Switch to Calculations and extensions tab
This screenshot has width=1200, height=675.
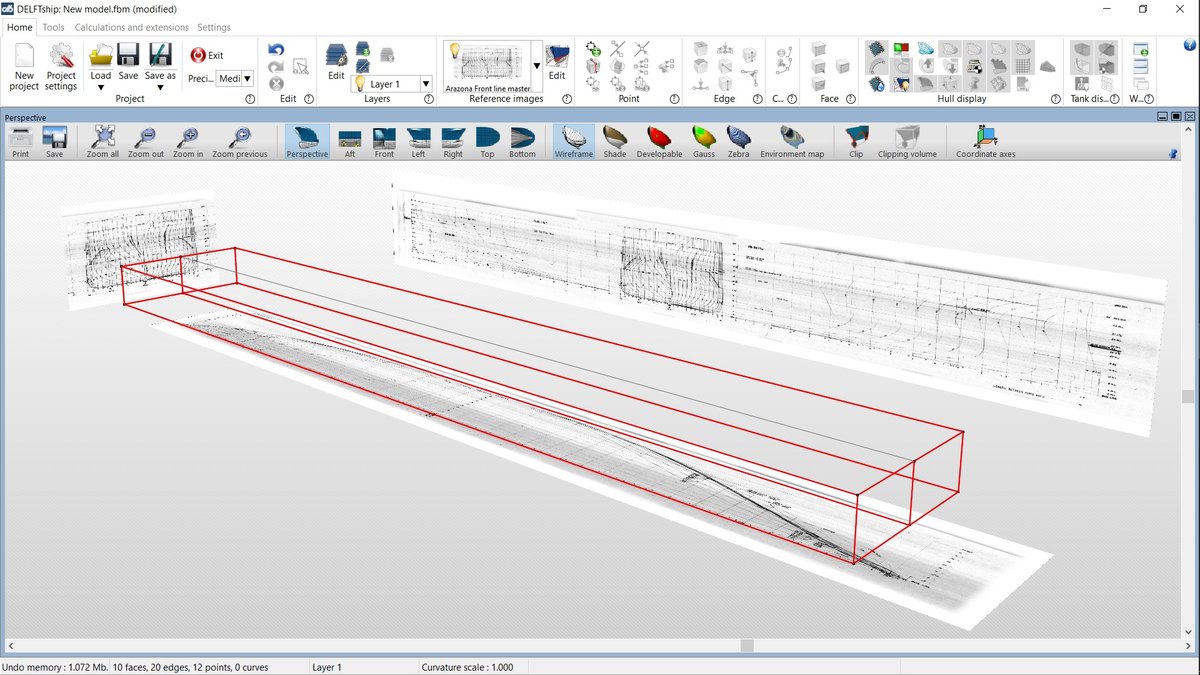[x=131, y=27]
